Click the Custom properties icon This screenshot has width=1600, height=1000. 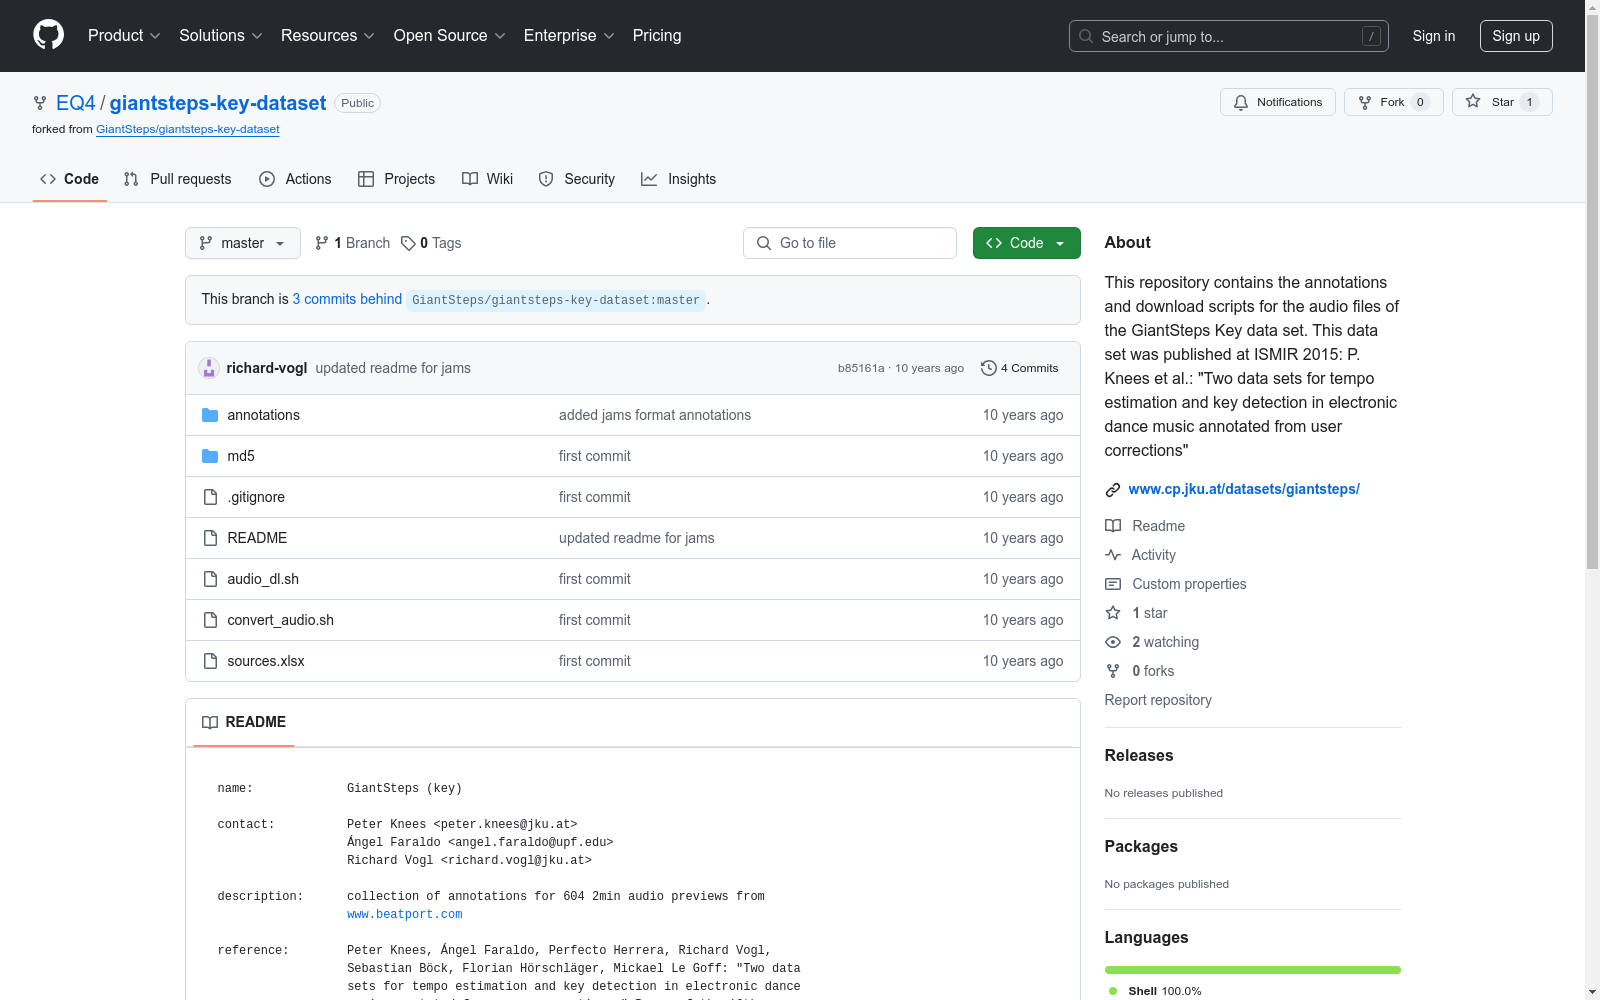point(1113,584)
